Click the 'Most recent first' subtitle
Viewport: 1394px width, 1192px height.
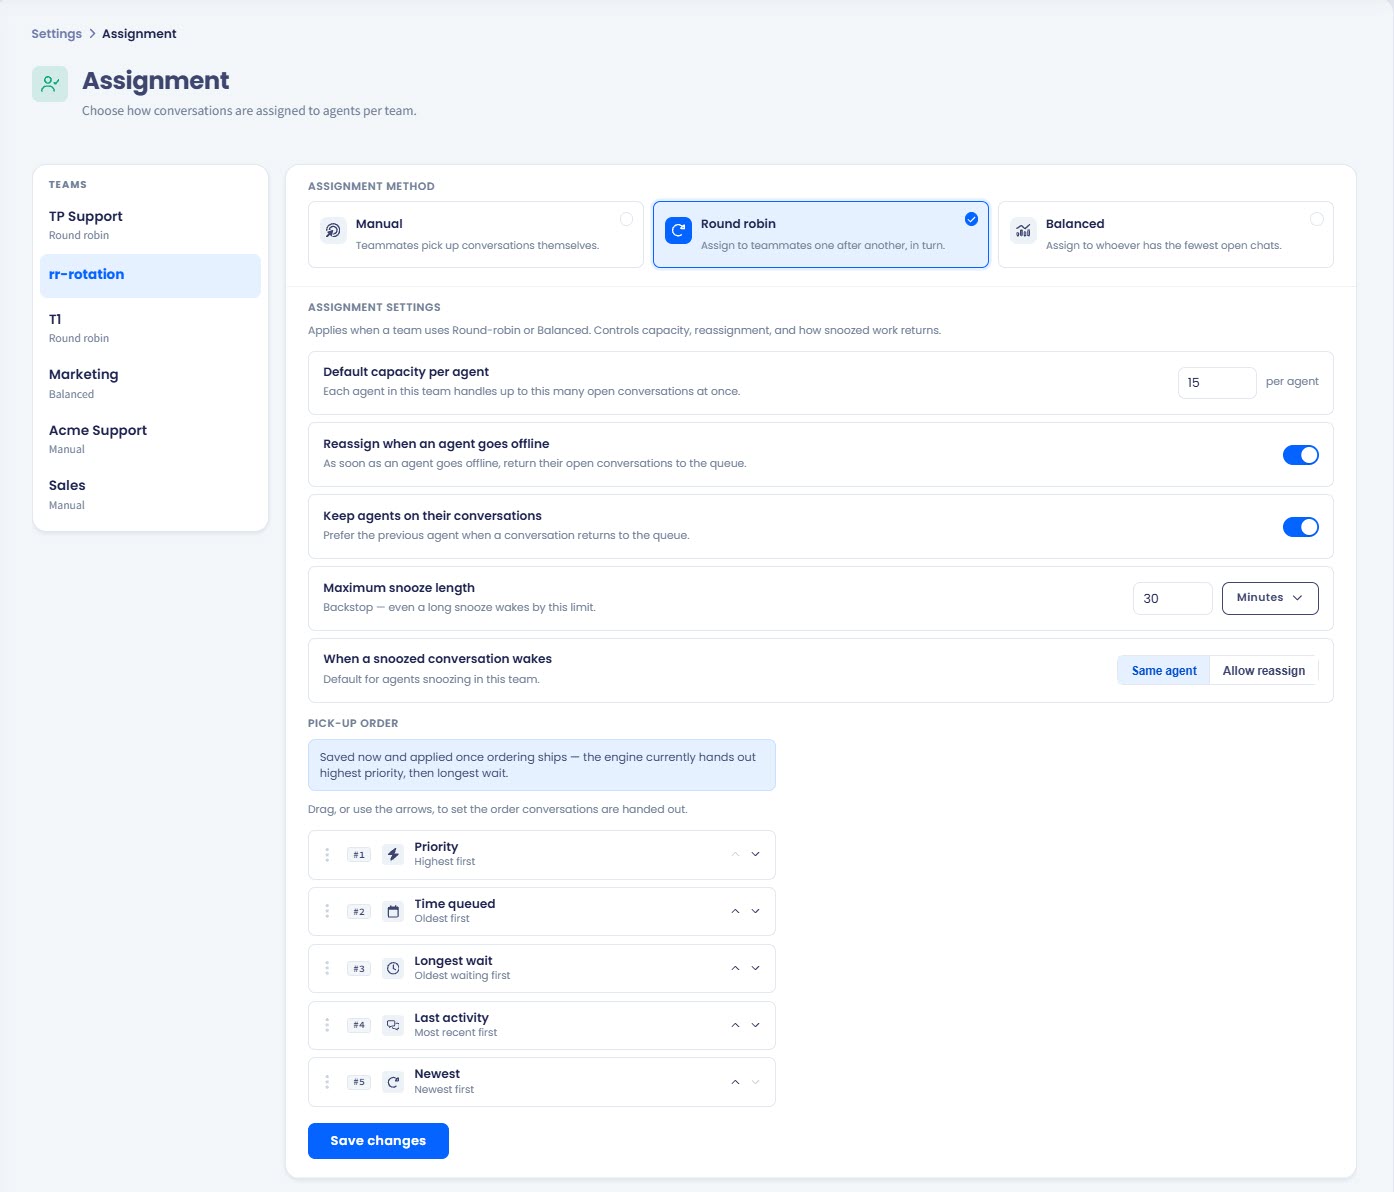tap(456, 1033)
